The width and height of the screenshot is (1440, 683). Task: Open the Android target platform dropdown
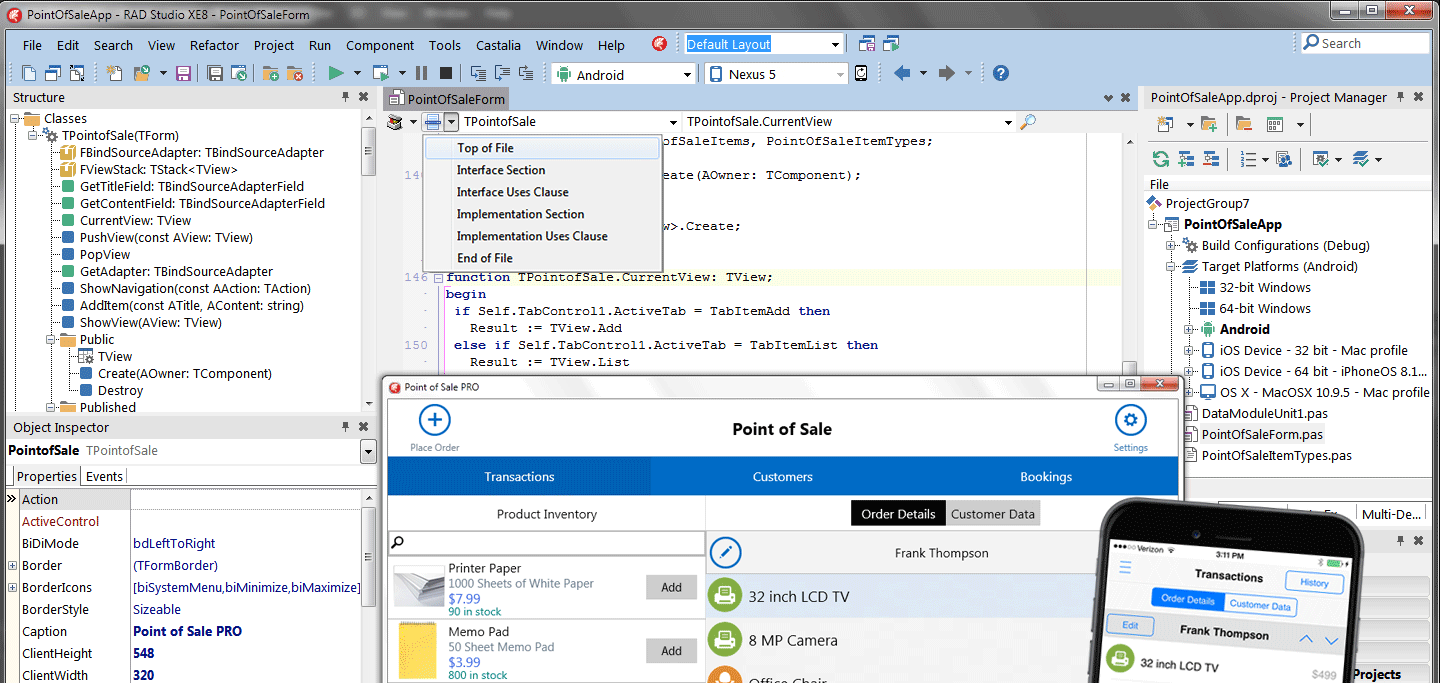687,75
